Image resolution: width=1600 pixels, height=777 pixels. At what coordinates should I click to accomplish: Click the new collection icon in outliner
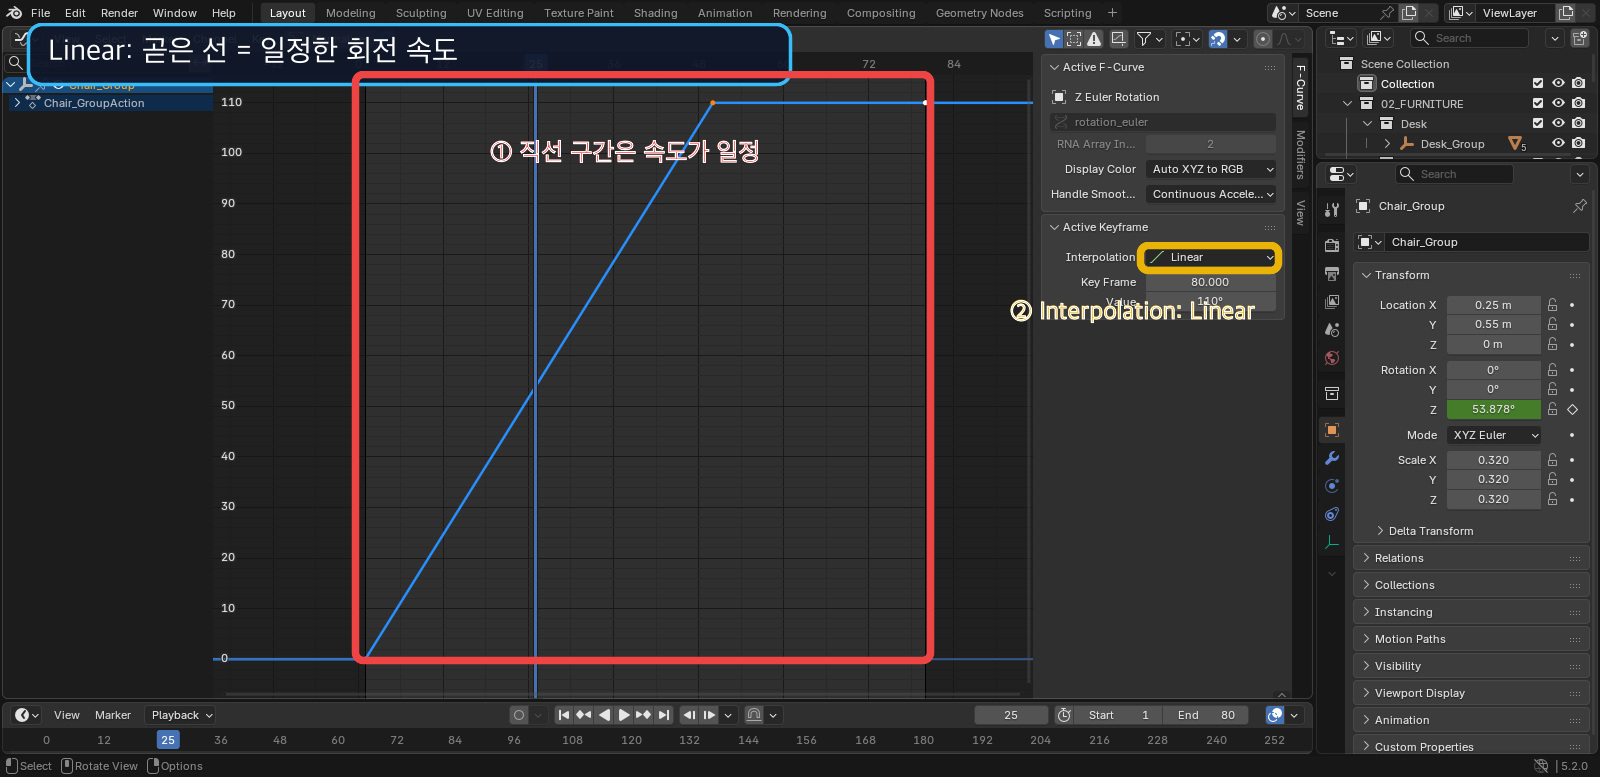point(1580,38)
